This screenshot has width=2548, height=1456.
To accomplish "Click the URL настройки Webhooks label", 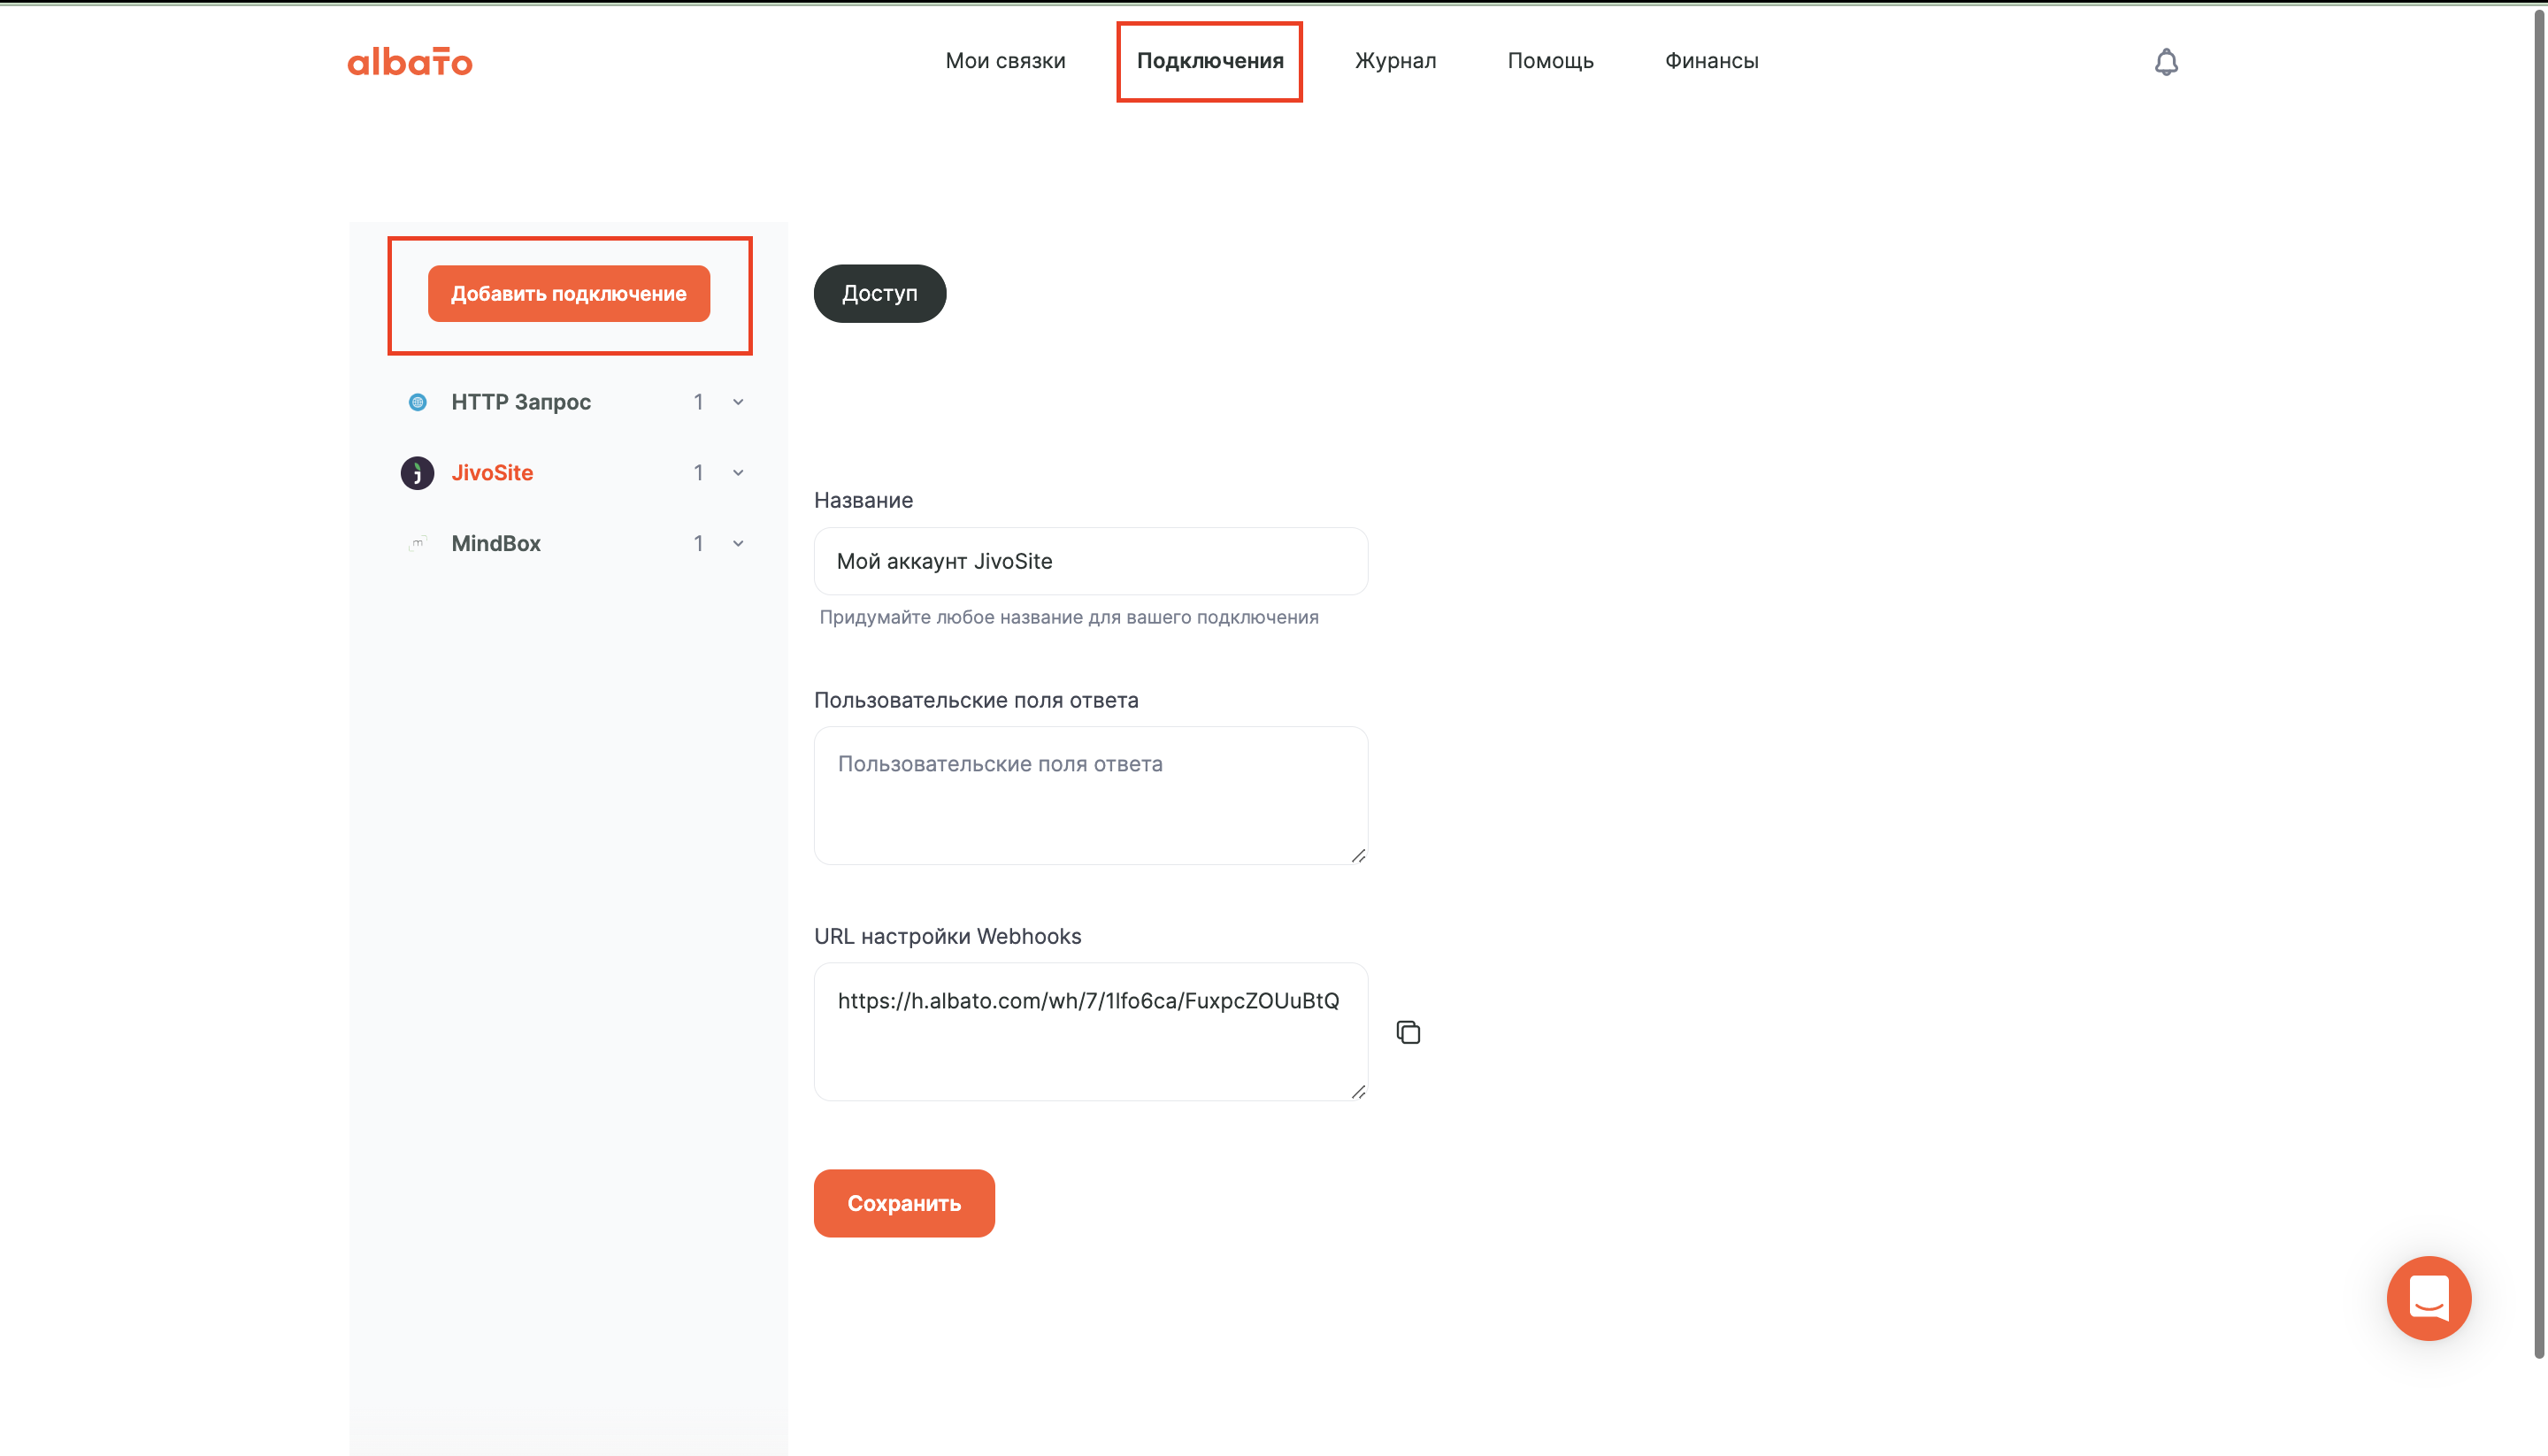I will 947,936.
